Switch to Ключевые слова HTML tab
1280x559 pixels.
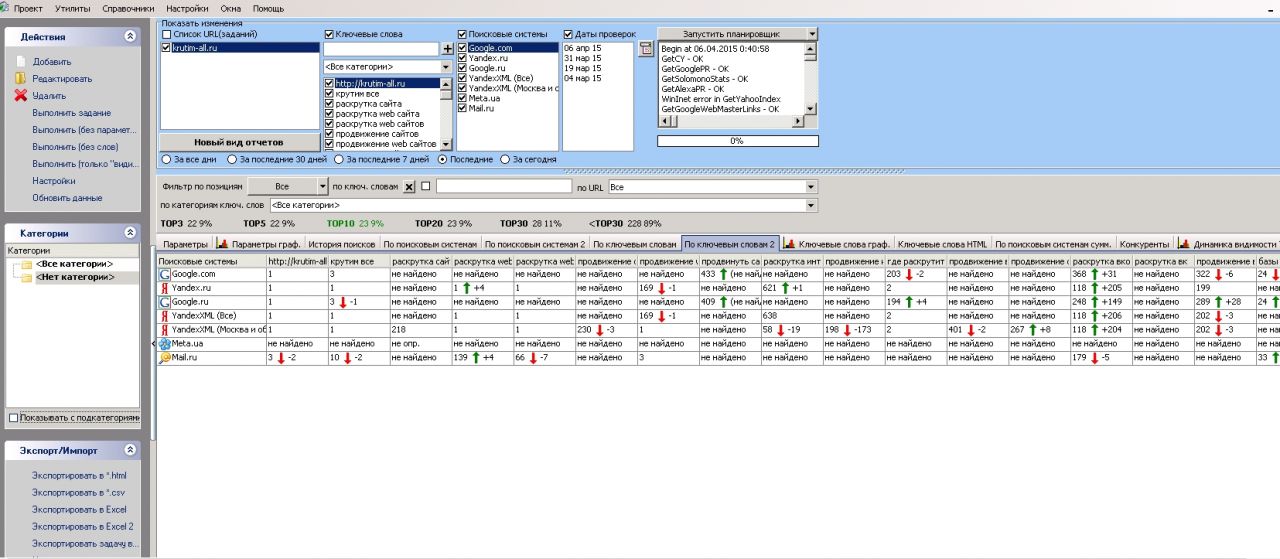pyautogui.click(x=942, y=244)
